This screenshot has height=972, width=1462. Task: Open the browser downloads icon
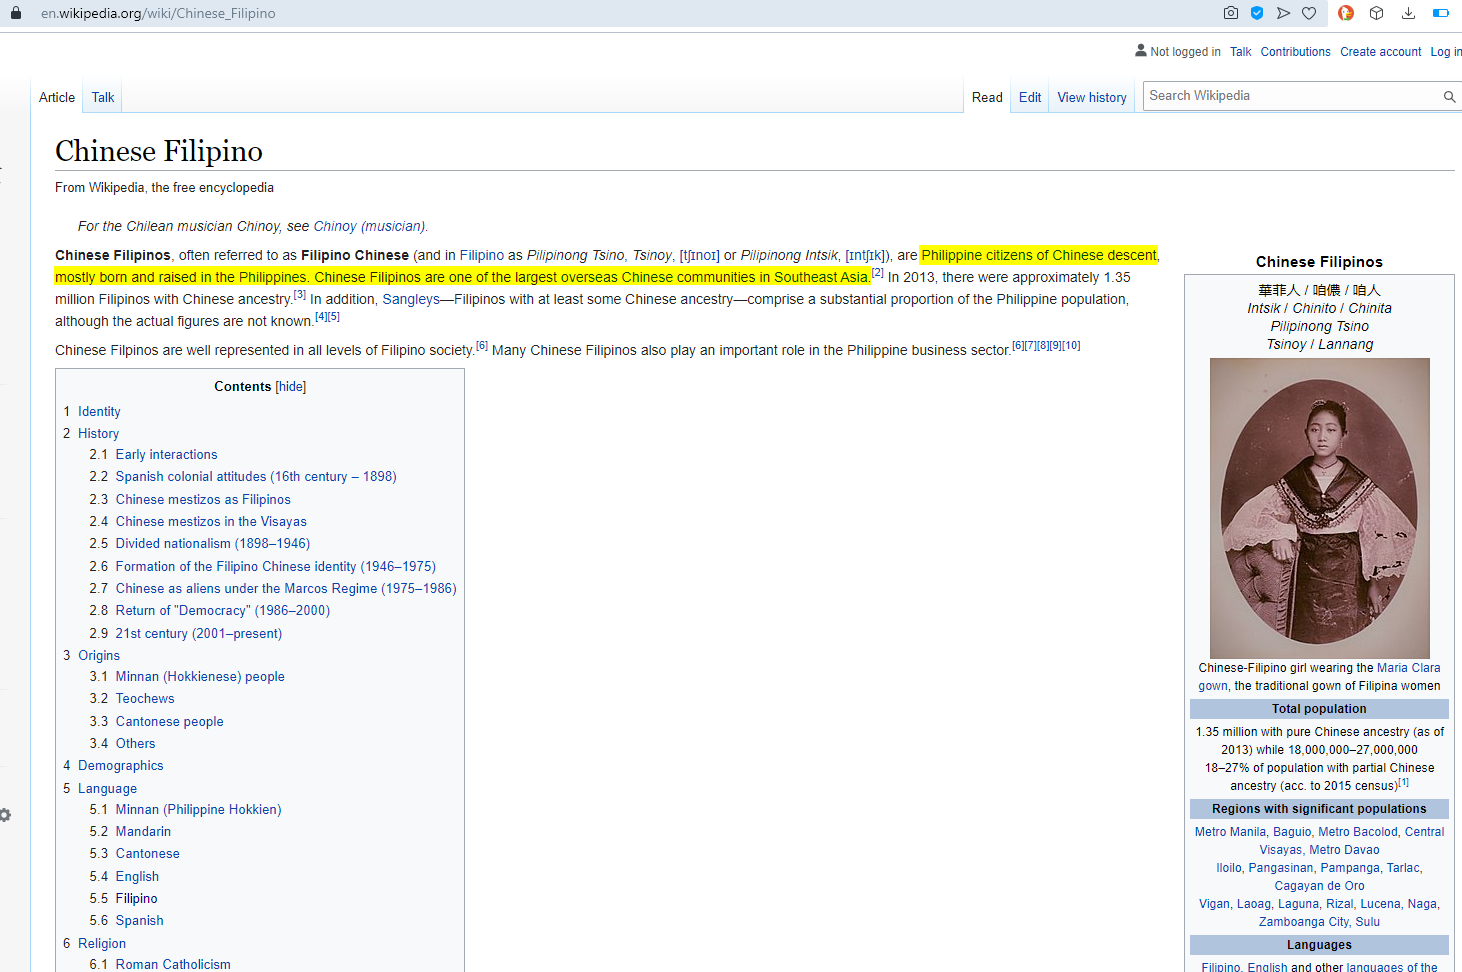pyautogui.click(x=1408, y=13)
